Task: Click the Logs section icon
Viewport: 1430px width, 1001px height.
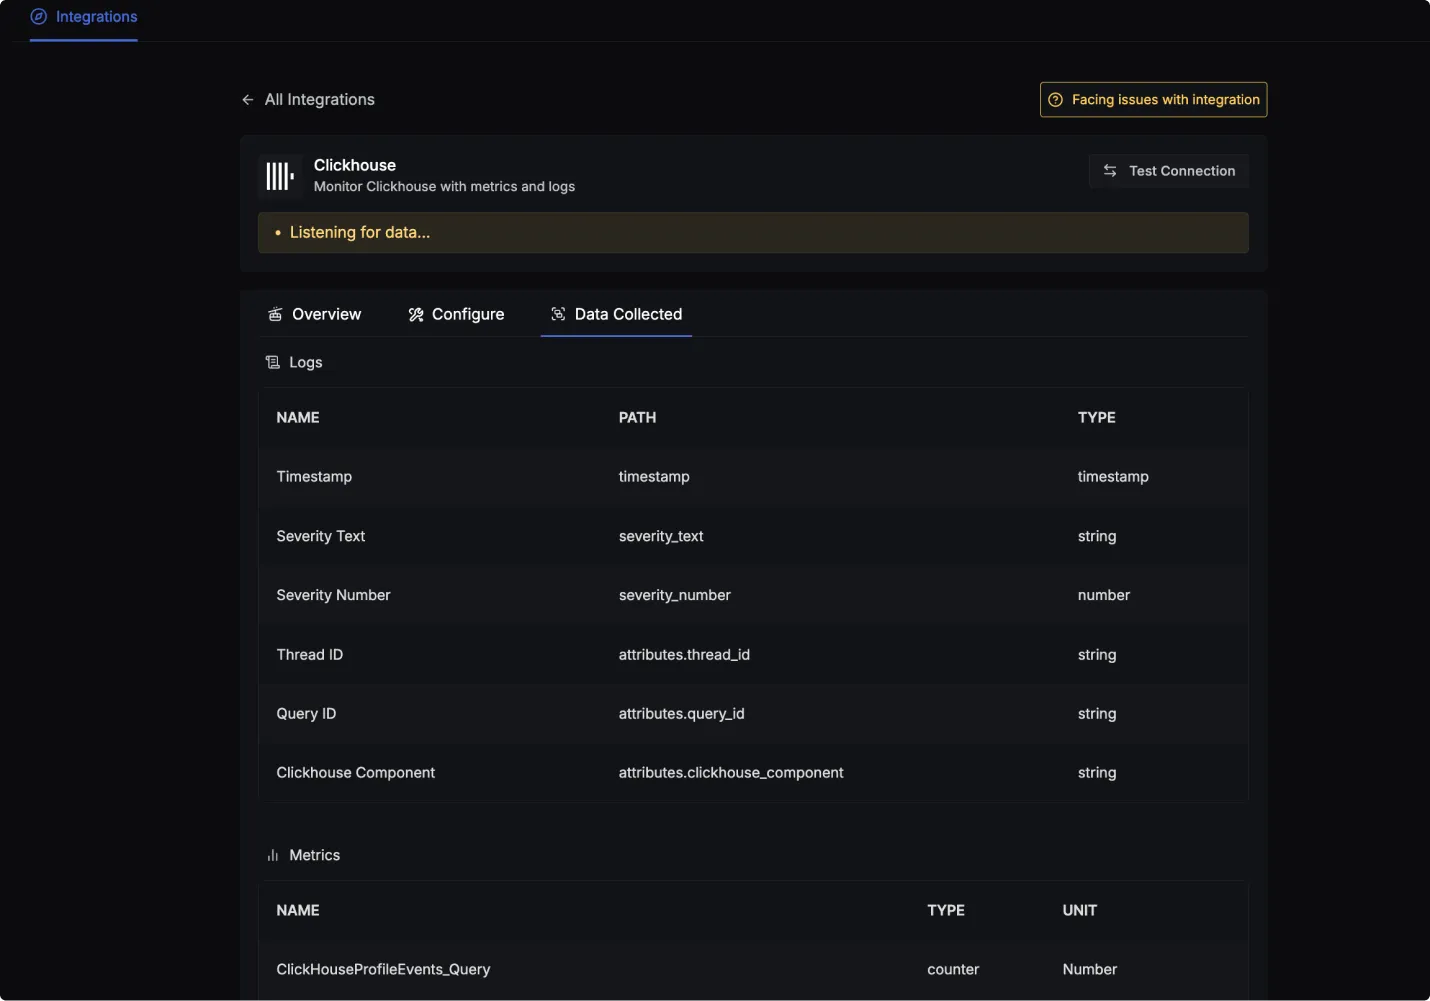Action: (273, 362)
